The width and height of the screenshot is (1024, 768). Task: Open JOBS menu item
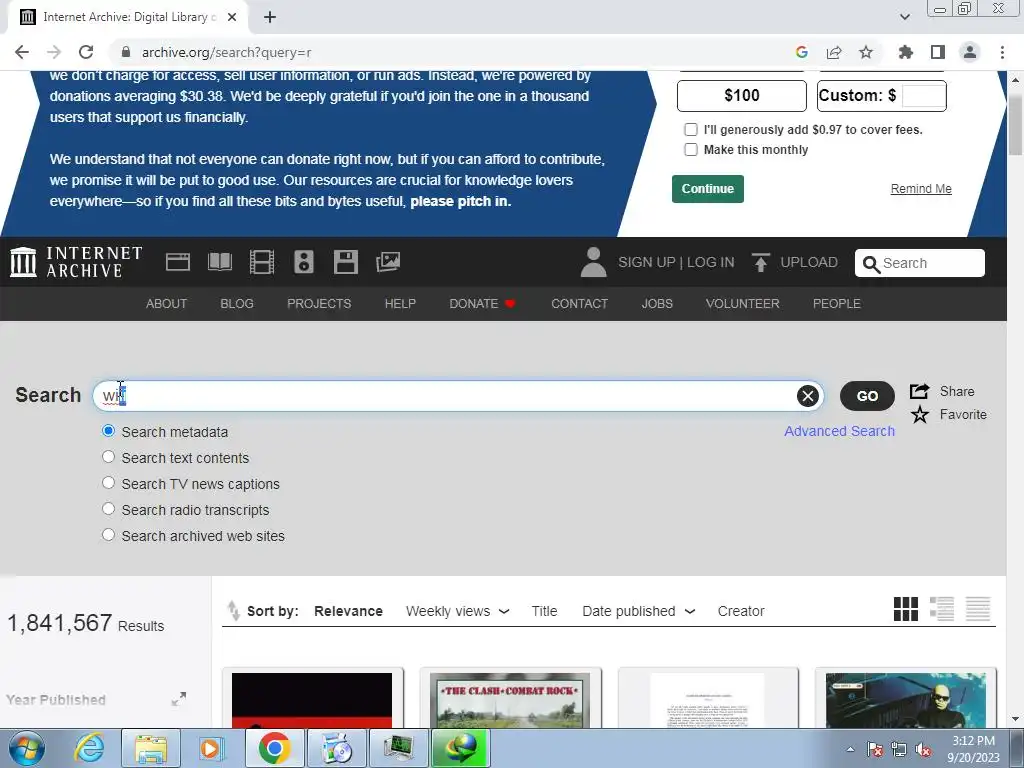(657, 304)
